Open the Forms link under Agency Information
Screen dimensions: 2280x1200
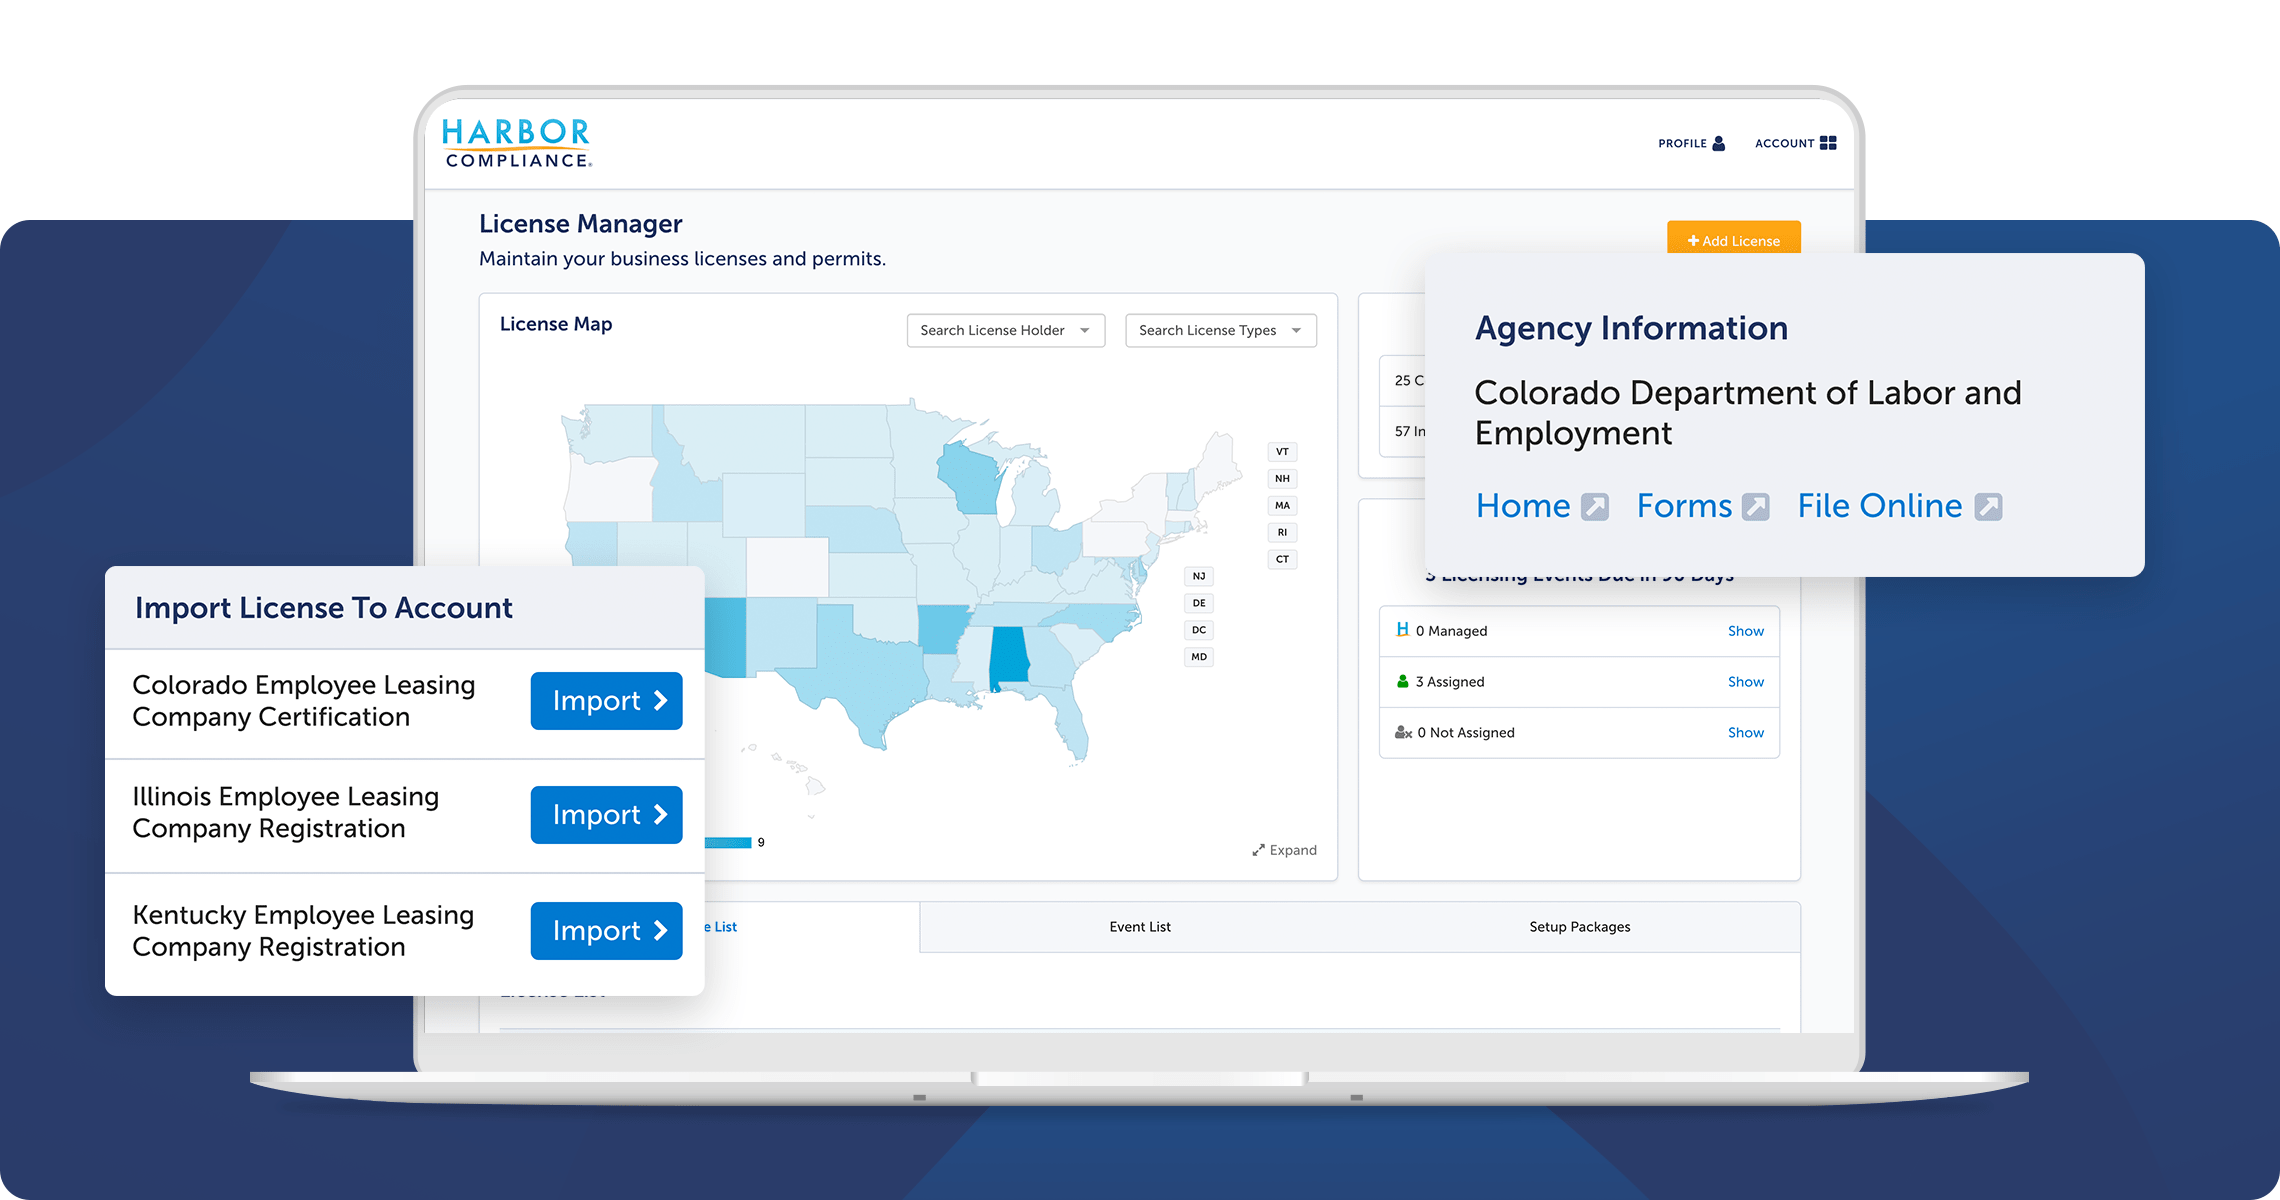[x=1684, y=506]
